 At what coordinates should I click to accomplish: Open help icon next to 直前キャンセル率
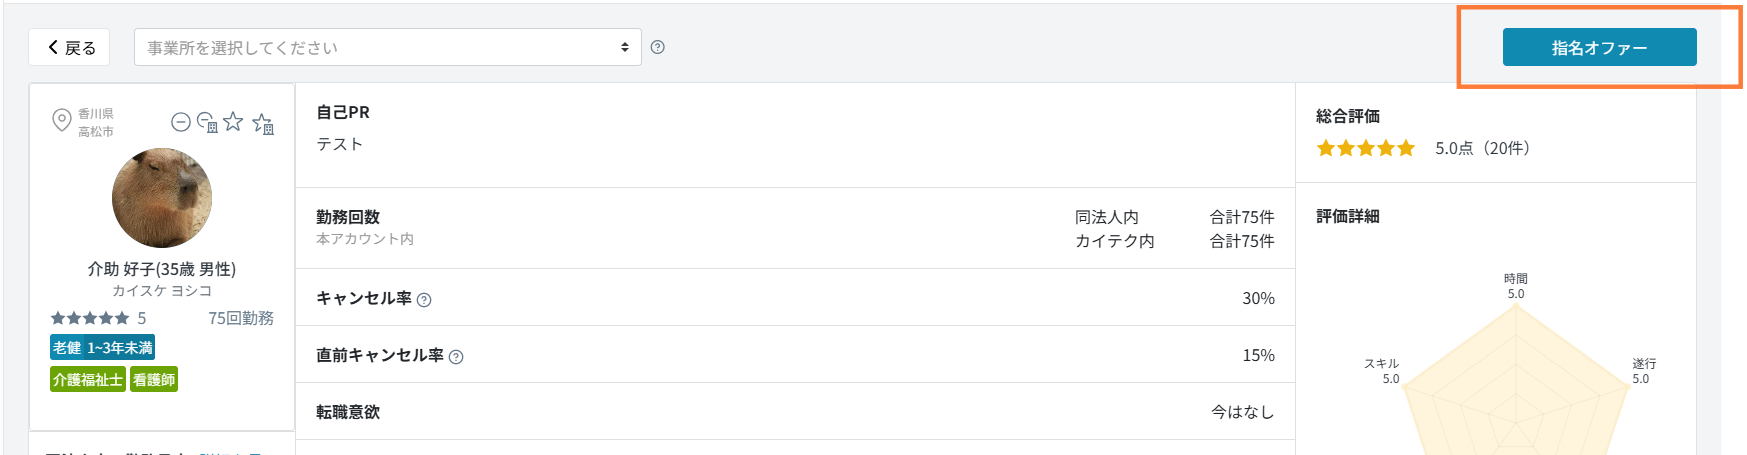[x=456, y=357]
